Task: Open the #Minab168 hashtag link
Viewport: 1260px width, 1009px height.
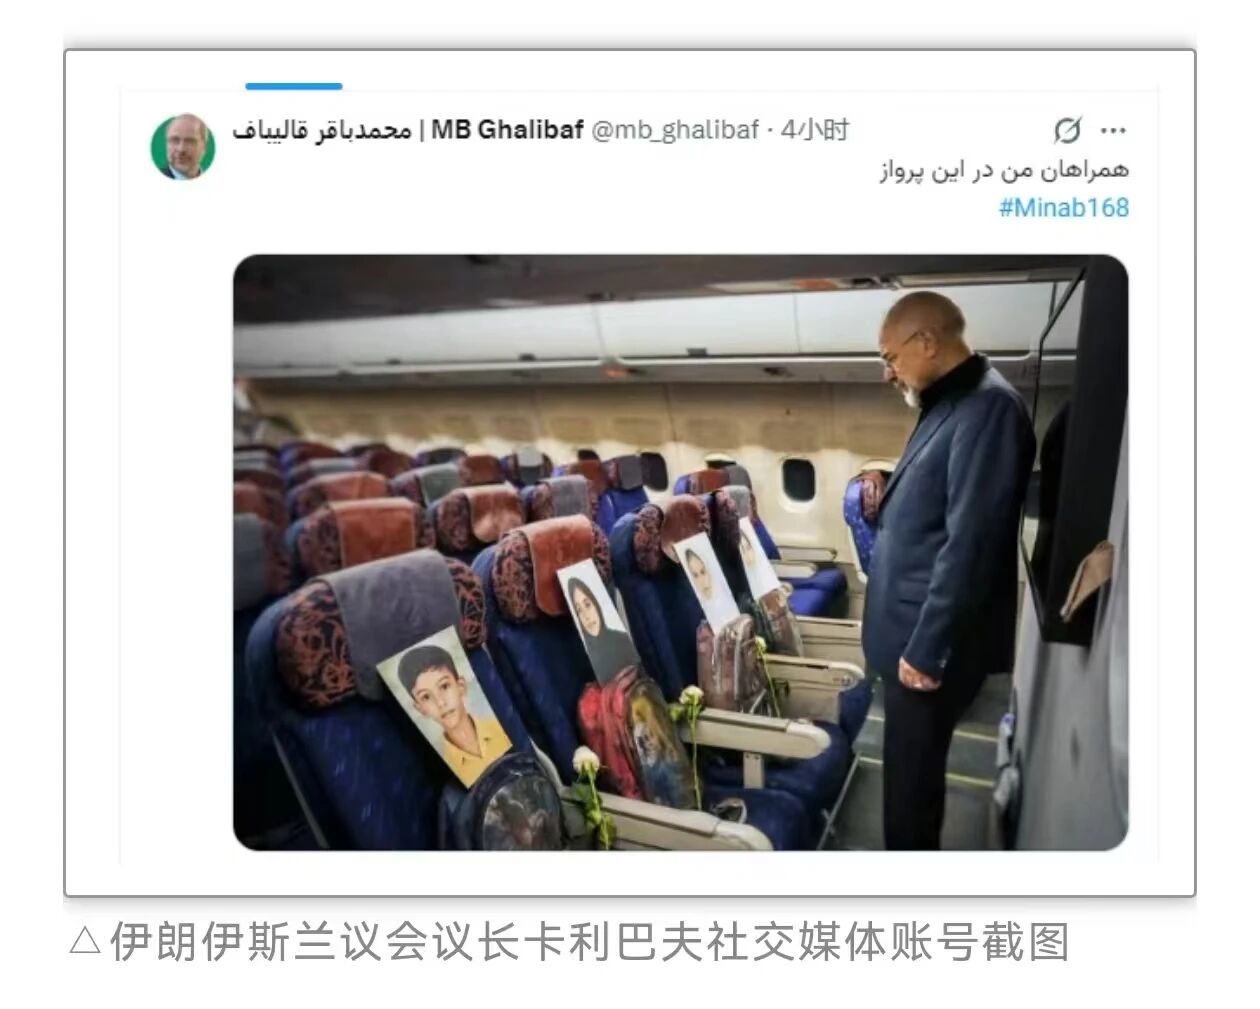Action: (x=1063, y=207)
